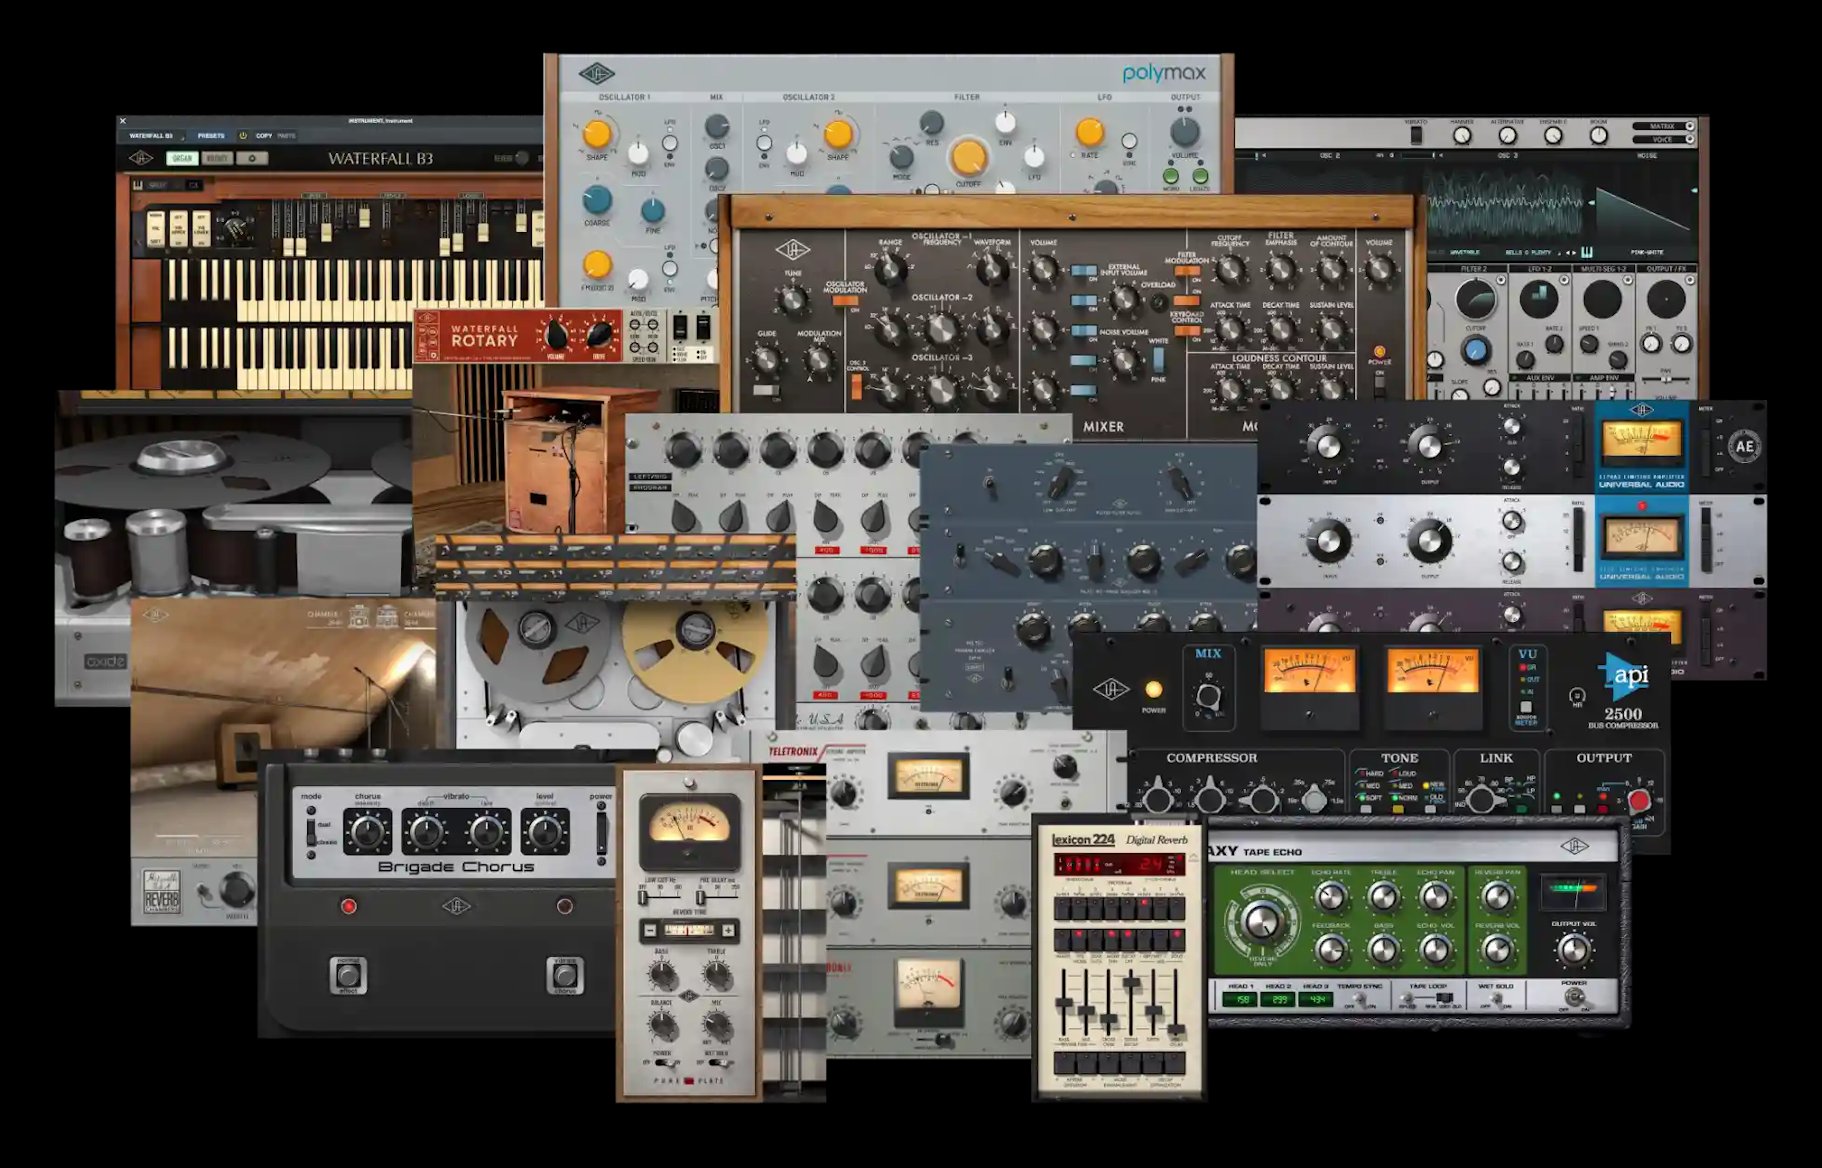Click the OUTPUT VOL knob on Tape Echo

[x=1574, y=950]
